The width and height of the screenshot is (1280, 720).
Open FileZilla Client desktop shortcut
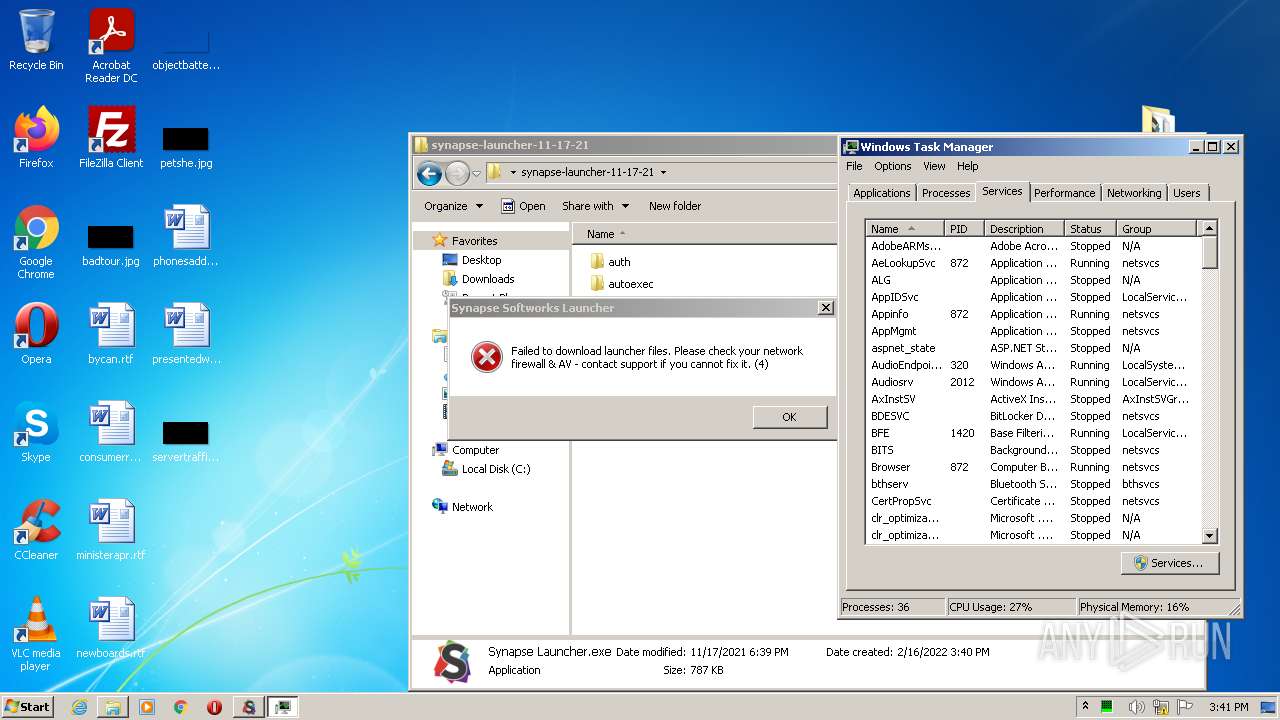[x=111, y=138]
